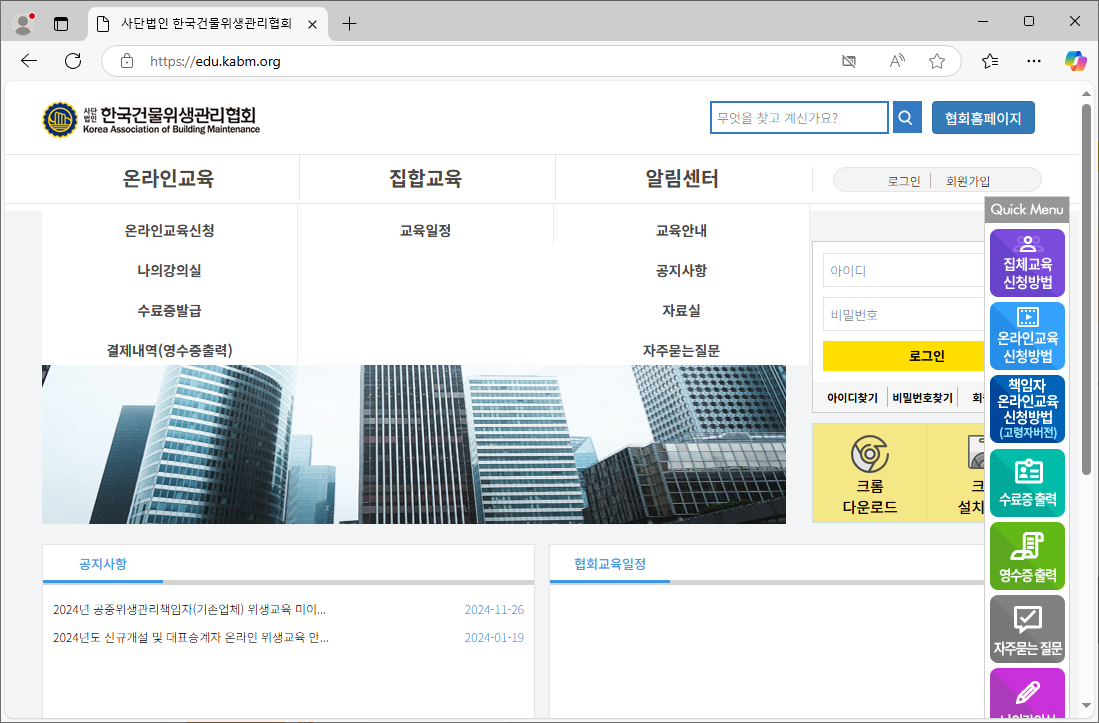Click the address bar URL
This screenshot has height=723, width=1099.
(x=215, y=61)
